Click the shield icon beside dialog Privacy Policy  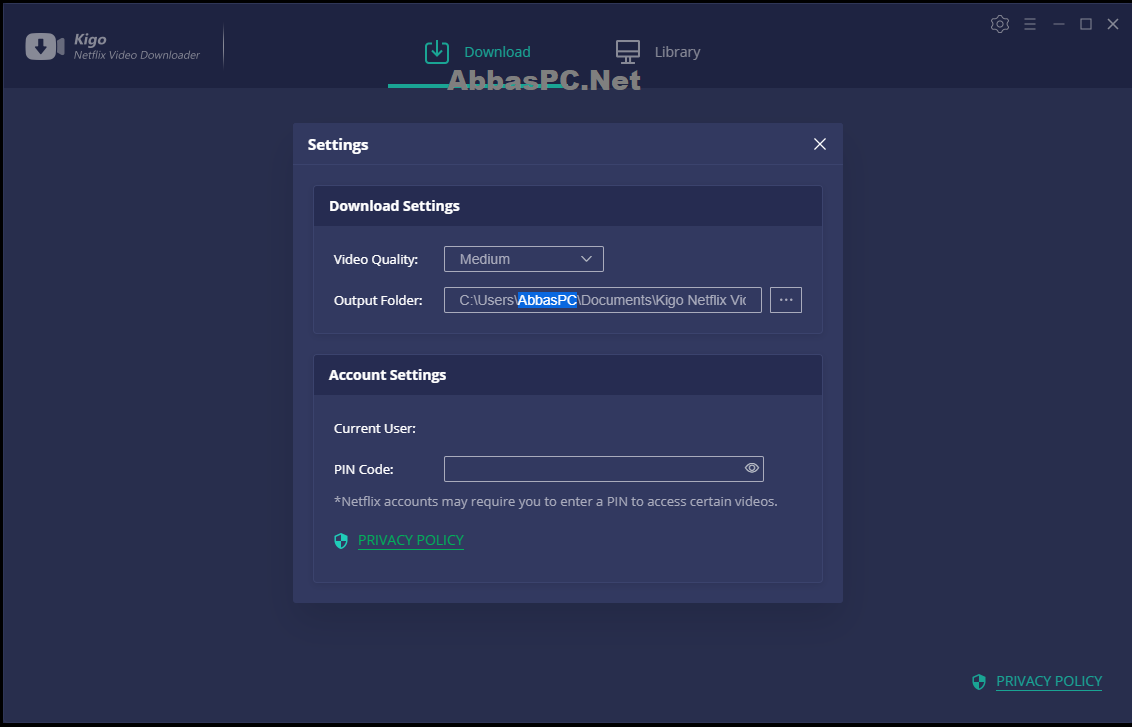pyautogui.click(x=341, y=541)
